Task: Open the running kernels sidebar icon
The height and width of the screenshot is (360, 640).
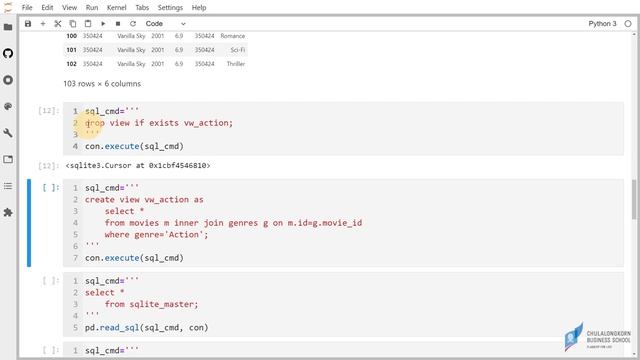Action: [8, 80]
